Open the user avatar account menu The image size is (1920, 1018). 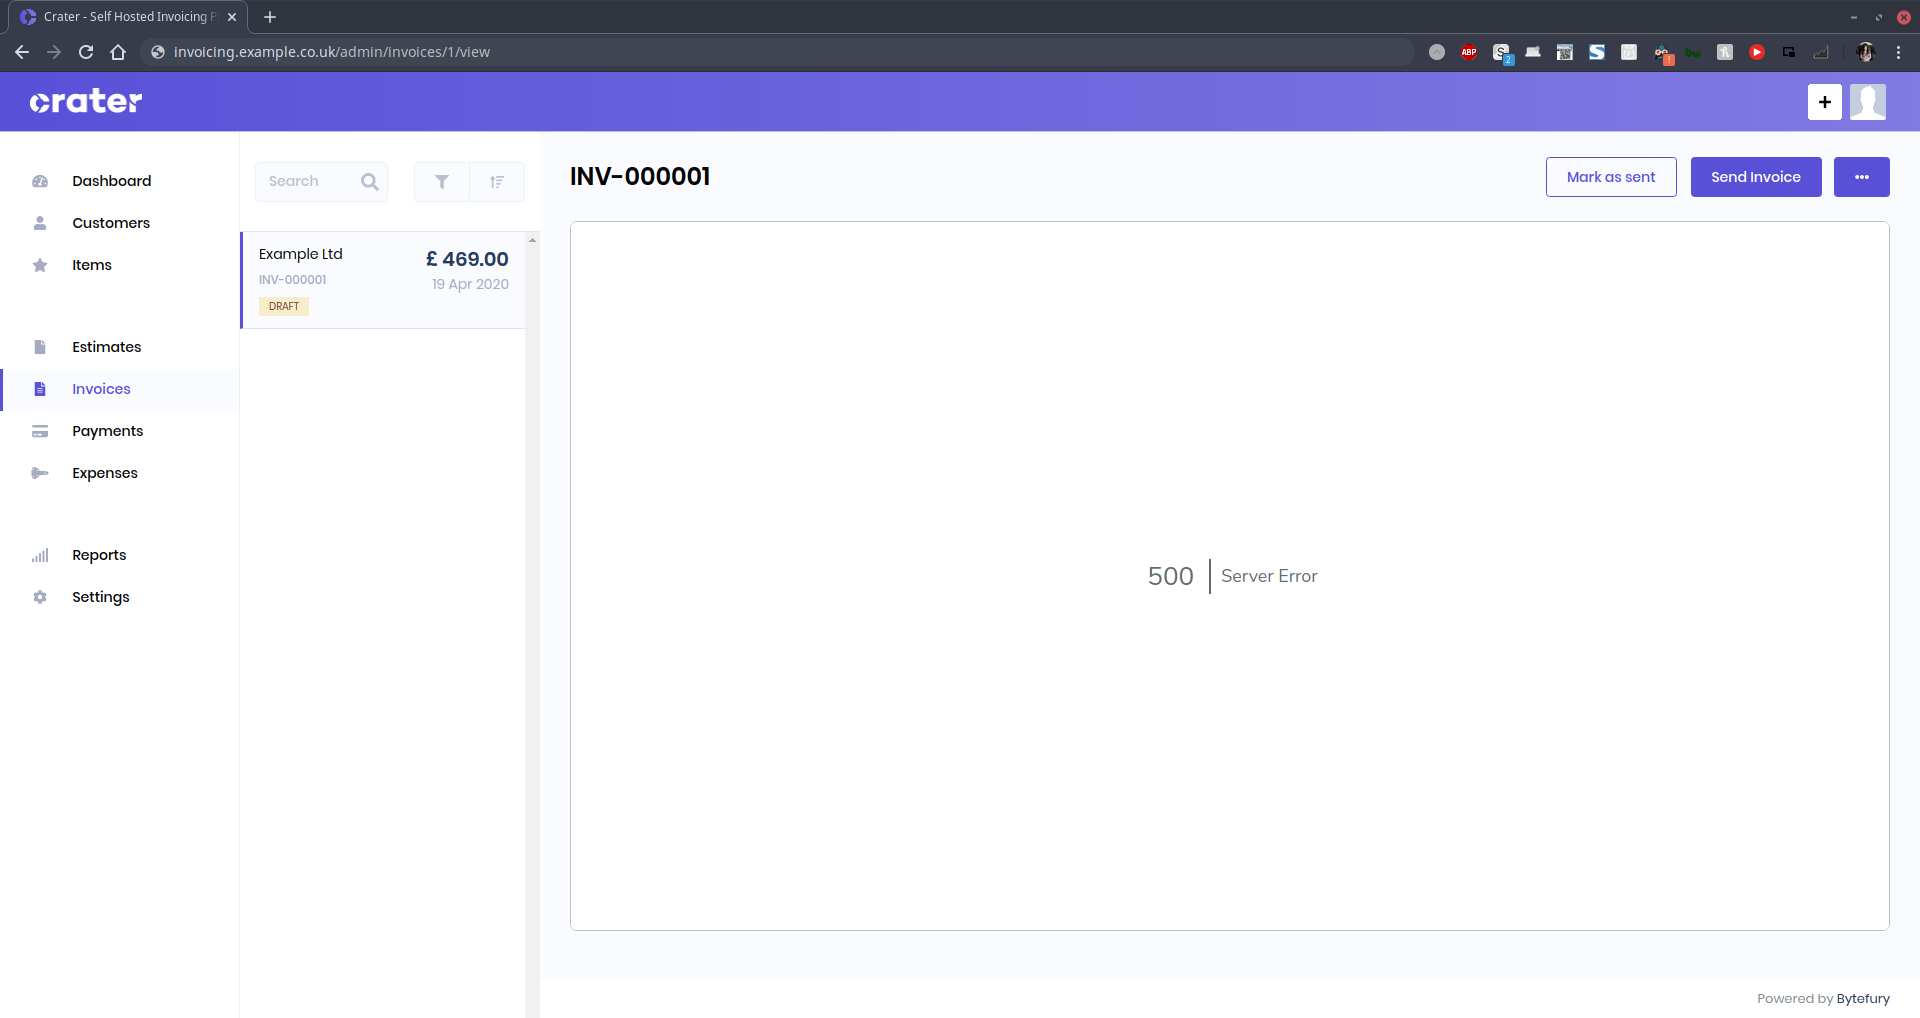tap(1868, 101)
